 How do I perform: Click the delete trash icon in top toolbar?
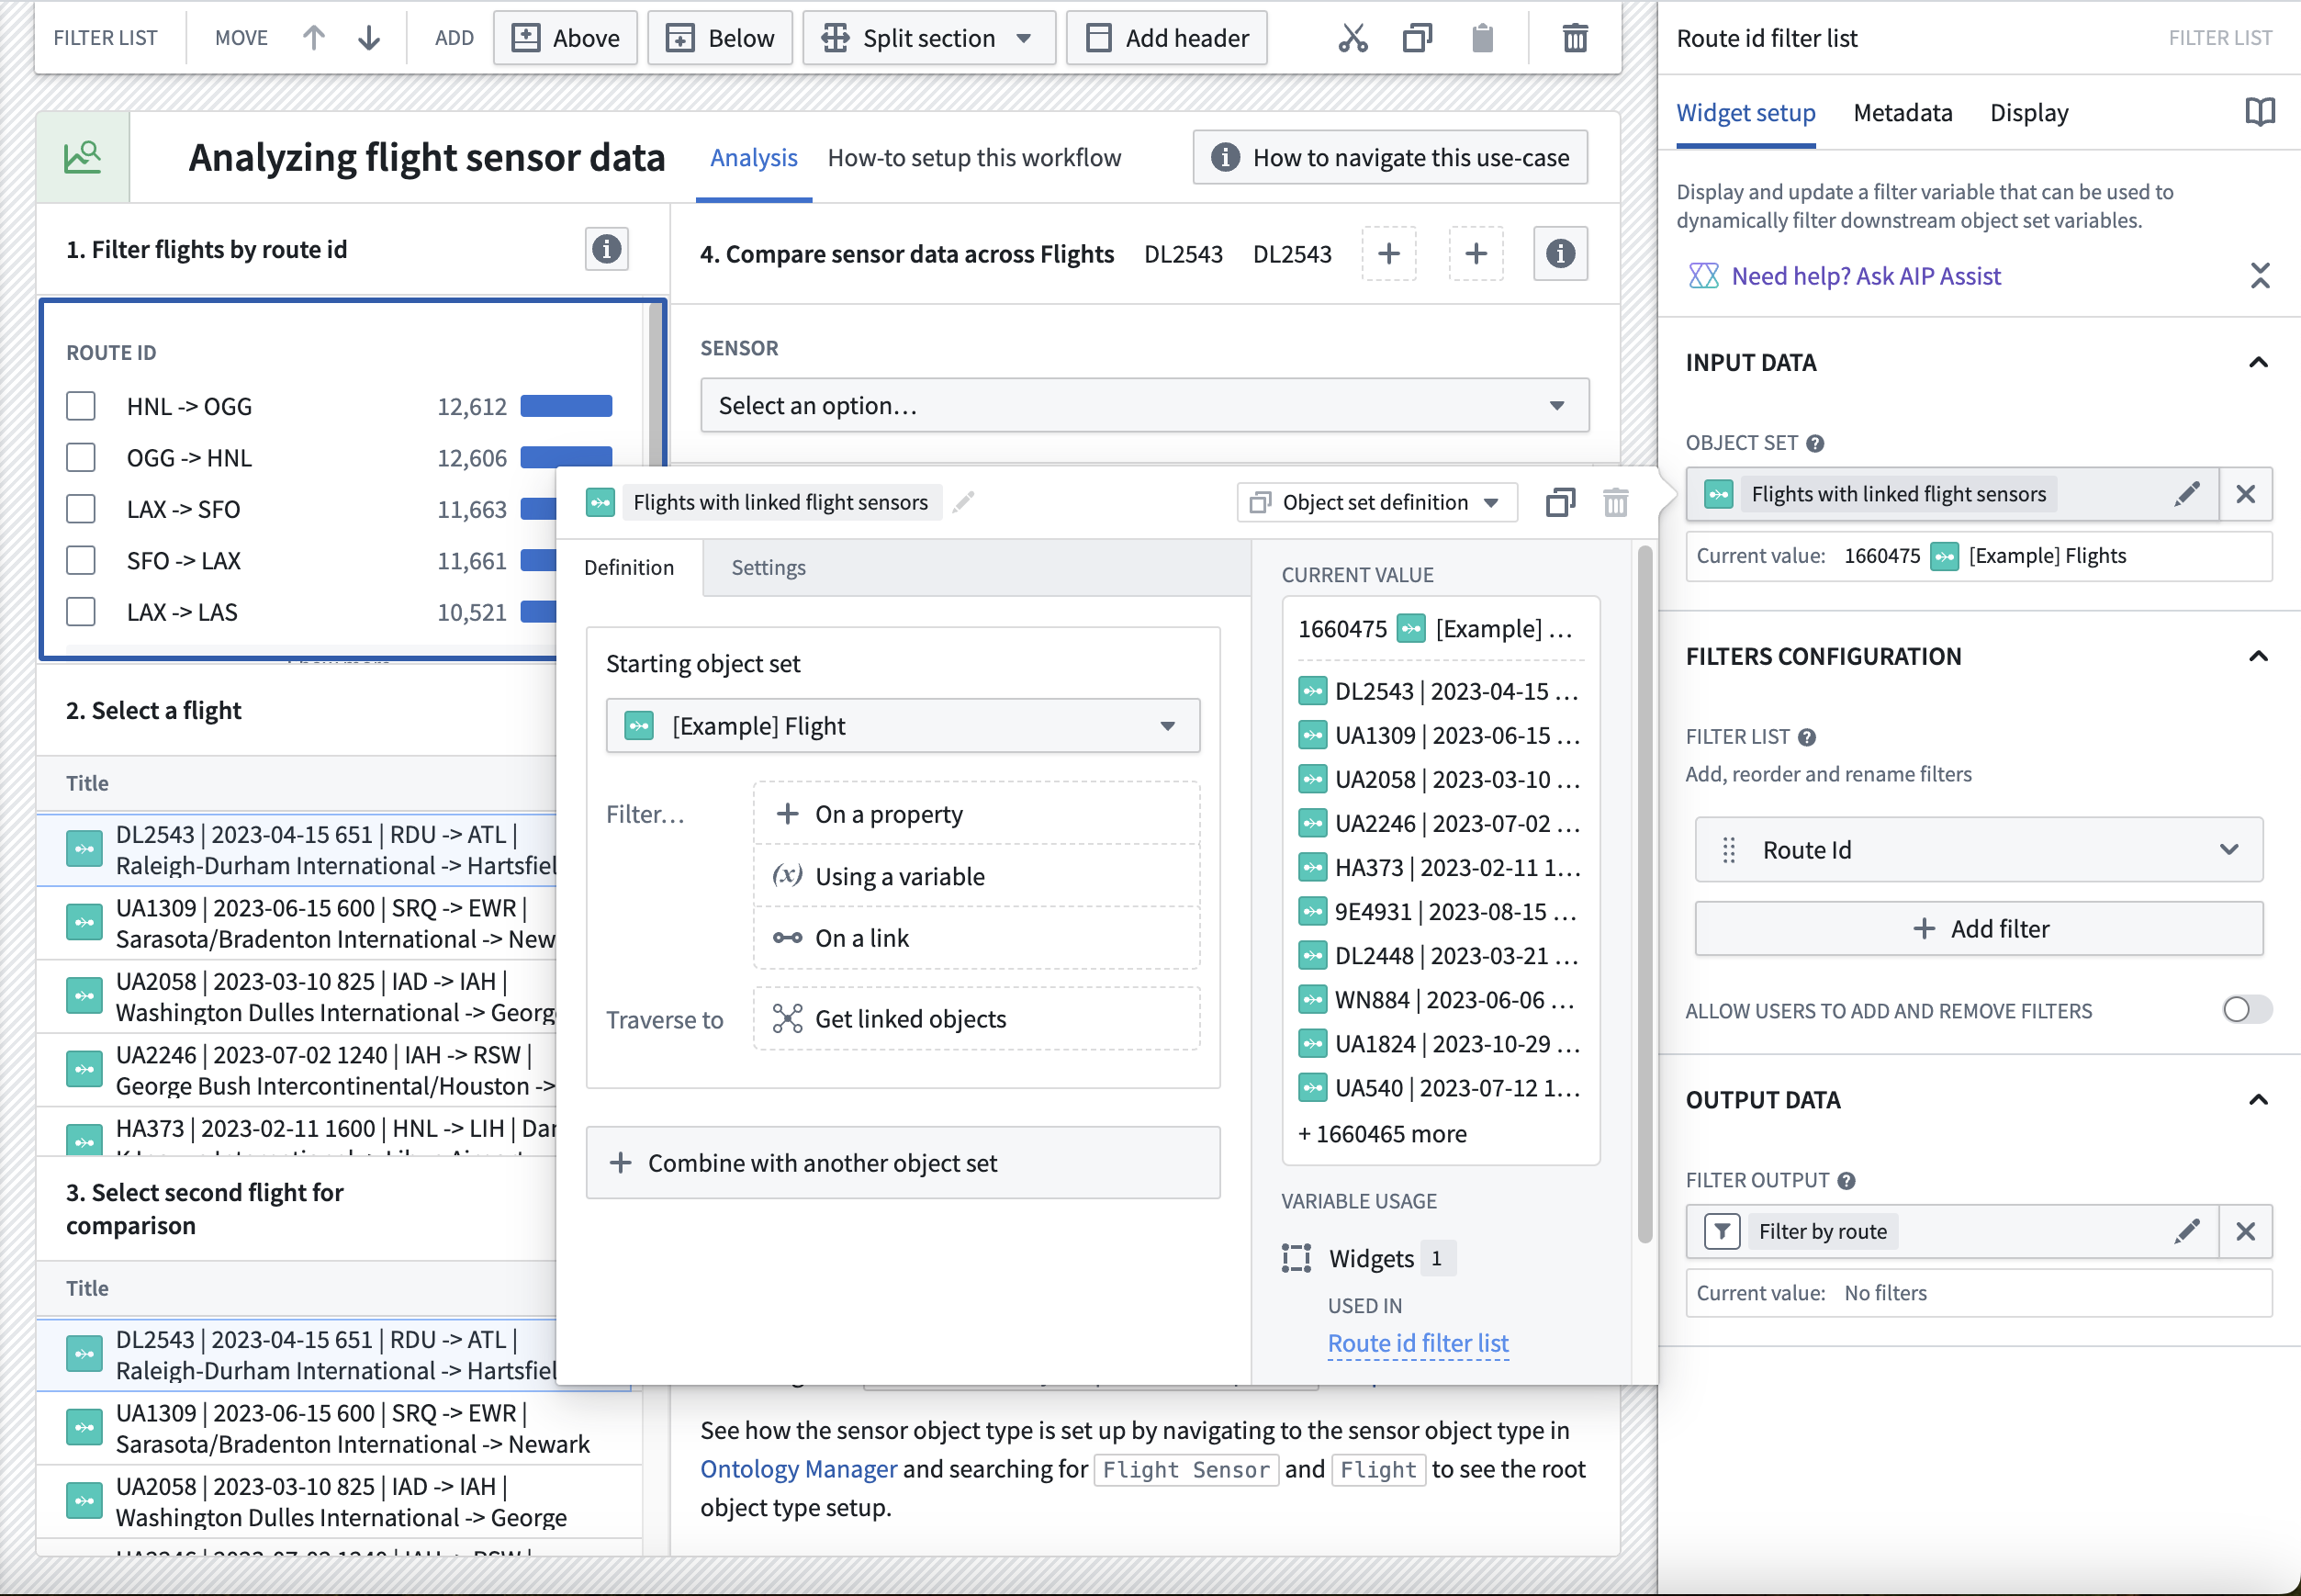coord(1575,38)
